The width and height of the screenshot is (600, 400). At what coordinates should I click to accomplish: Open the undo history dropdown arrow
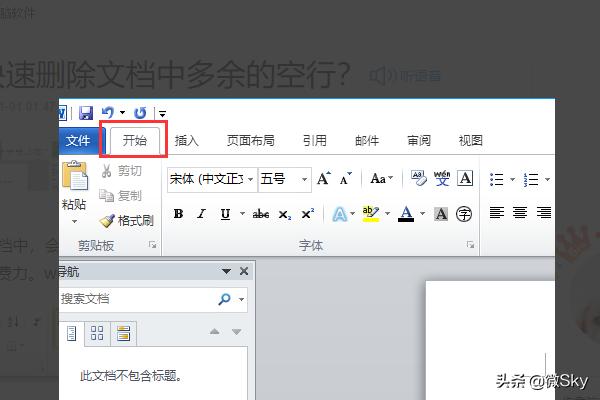pos(122,113)
